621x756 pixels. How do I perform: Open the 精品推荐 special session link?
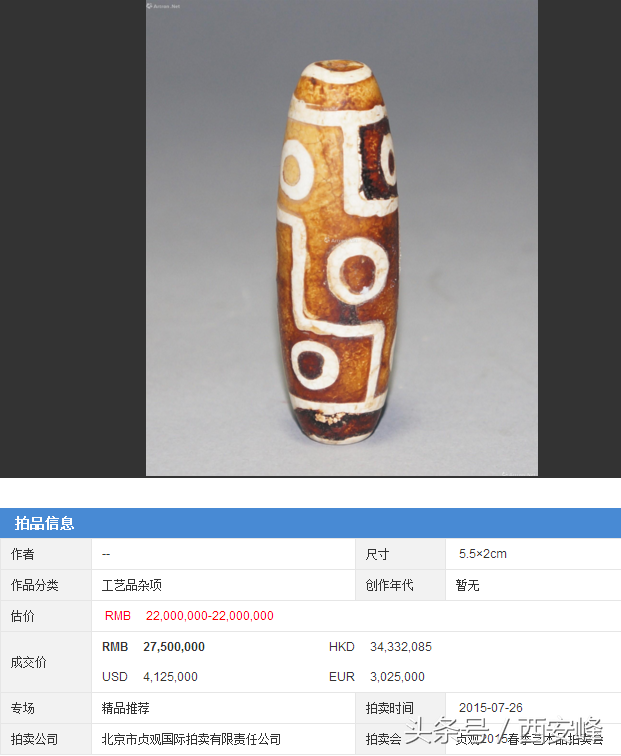(125, 708)
